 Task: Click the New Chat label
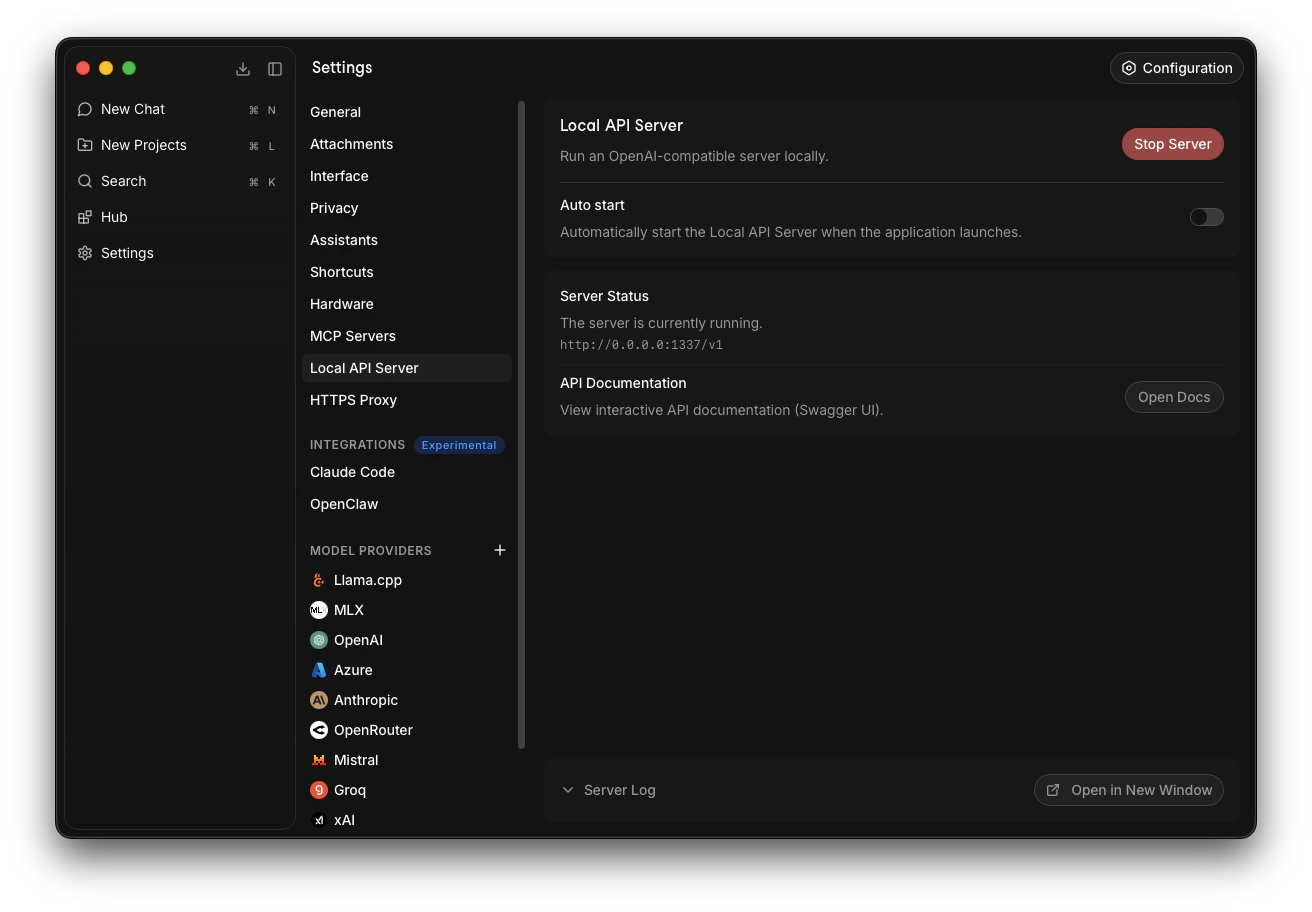pos(133,109)
